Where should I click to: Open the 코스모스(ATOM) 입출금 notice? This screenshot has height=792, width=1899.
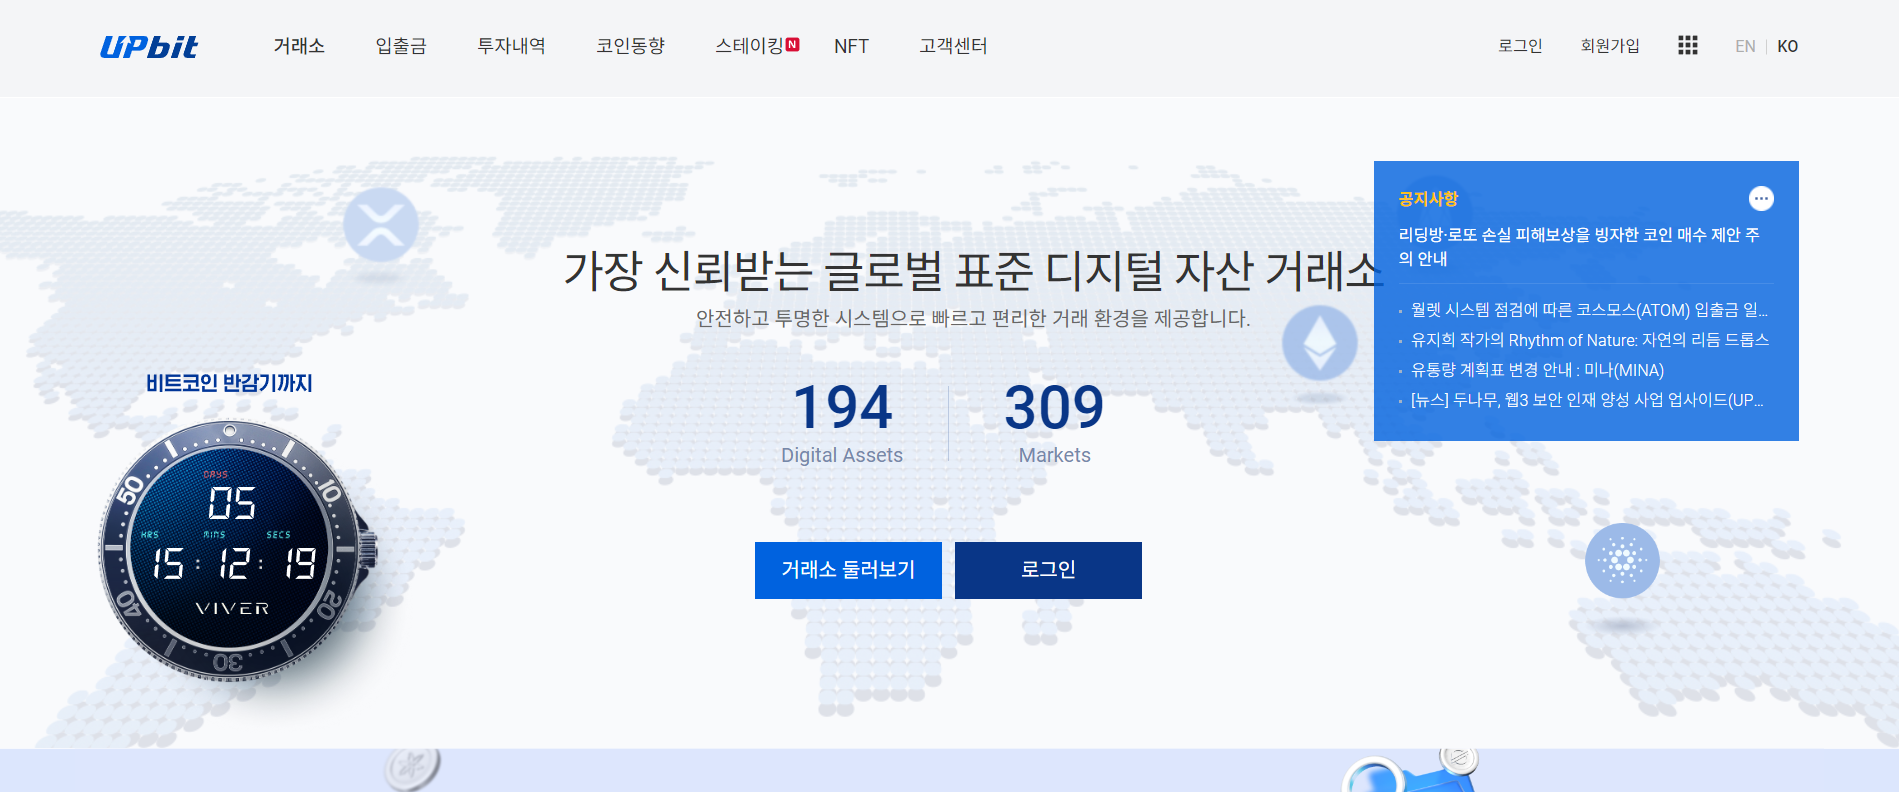[x=1589, y=310]
